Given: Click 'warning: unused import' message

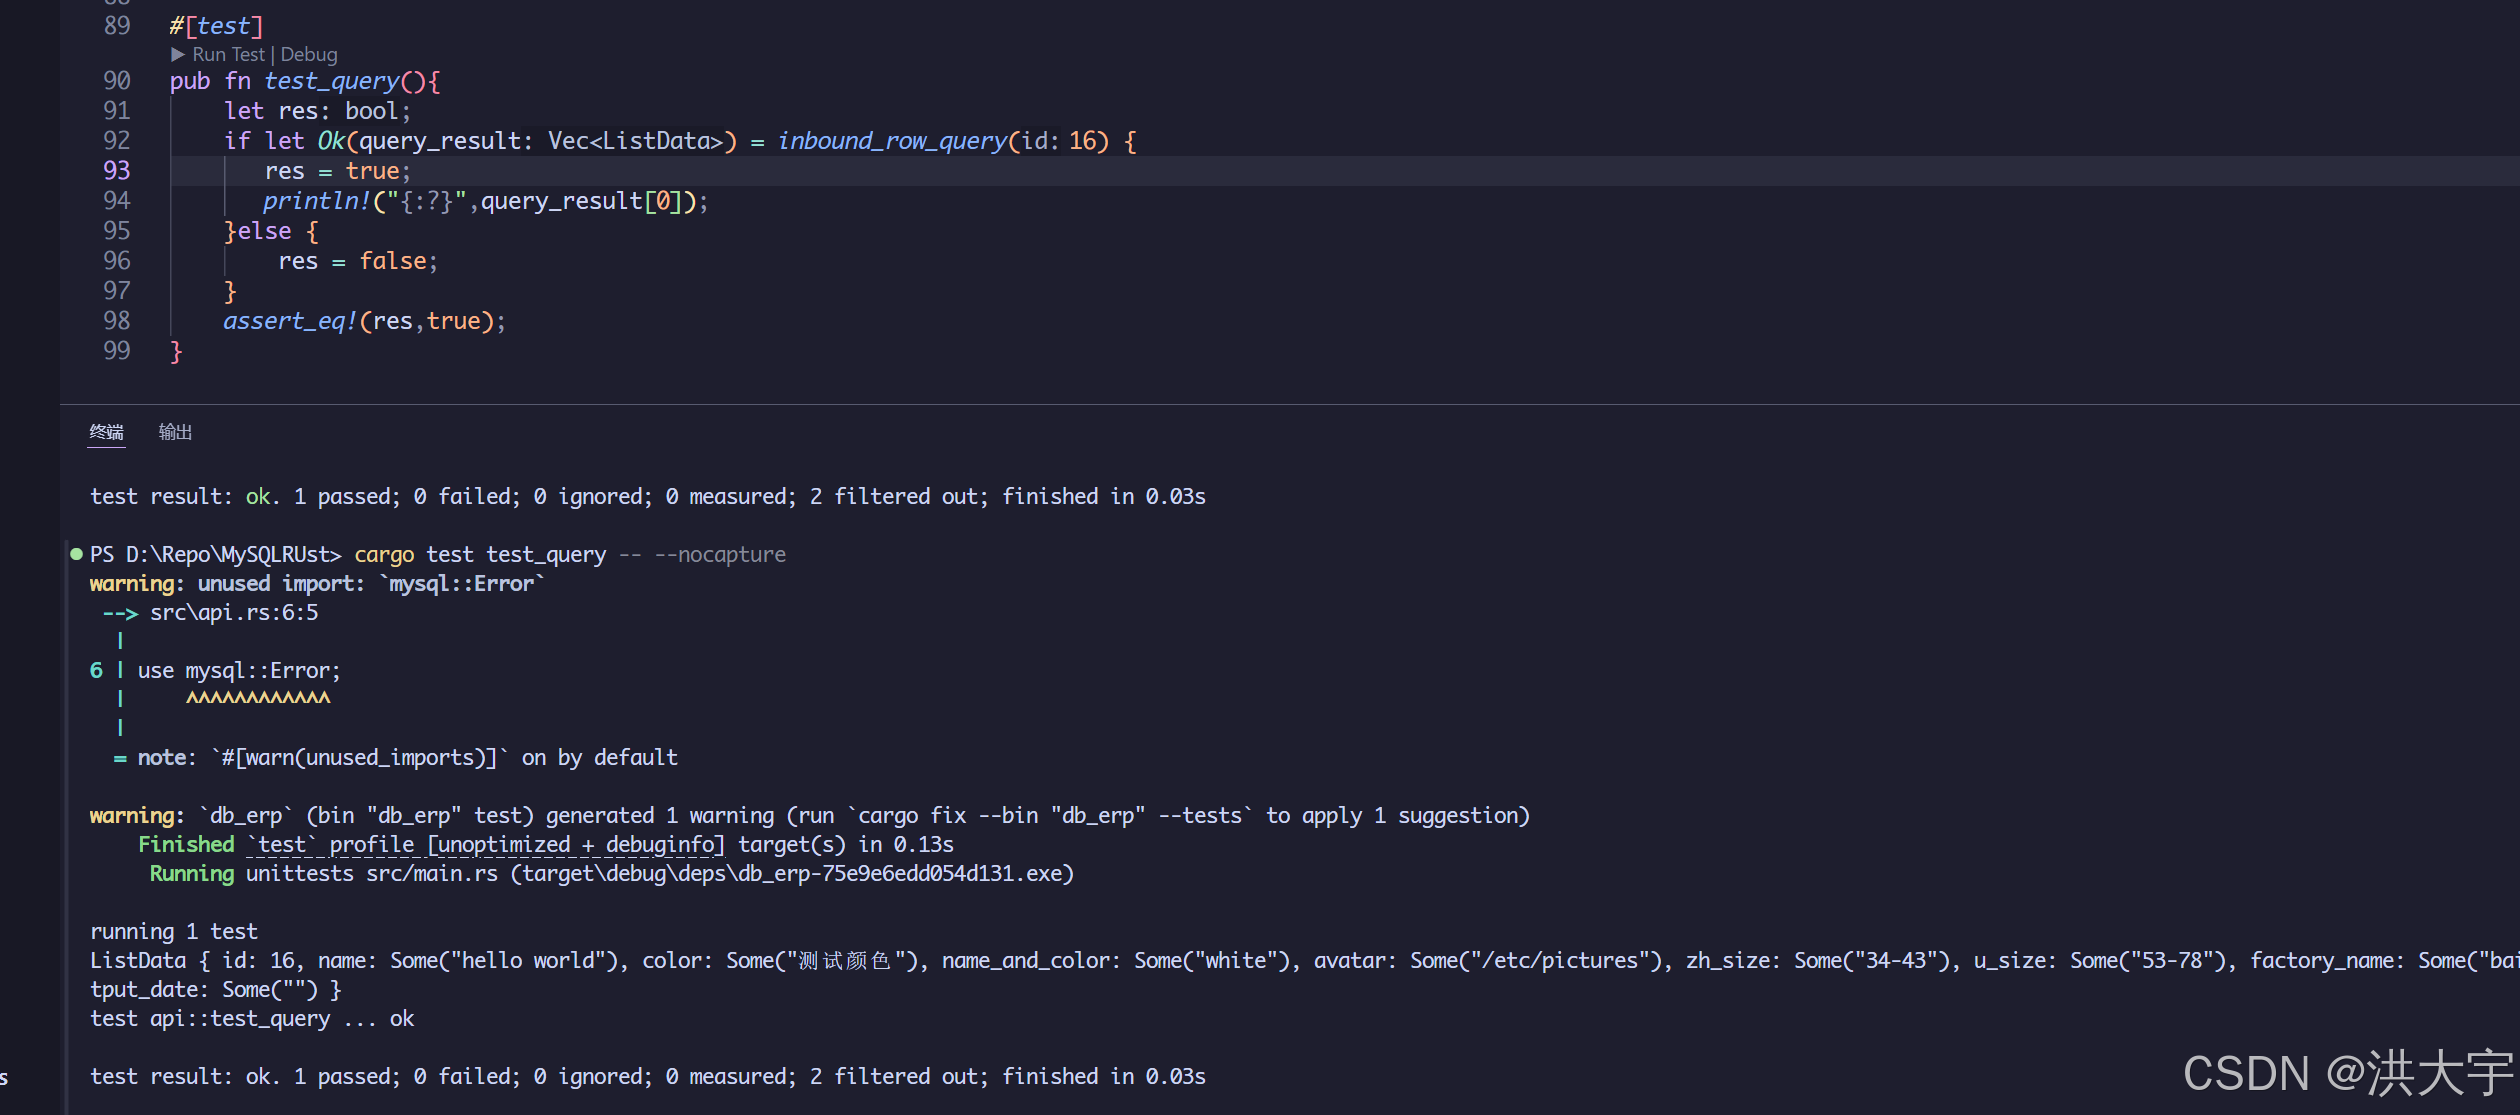Looking at the screenshot, I should point(317,584).
